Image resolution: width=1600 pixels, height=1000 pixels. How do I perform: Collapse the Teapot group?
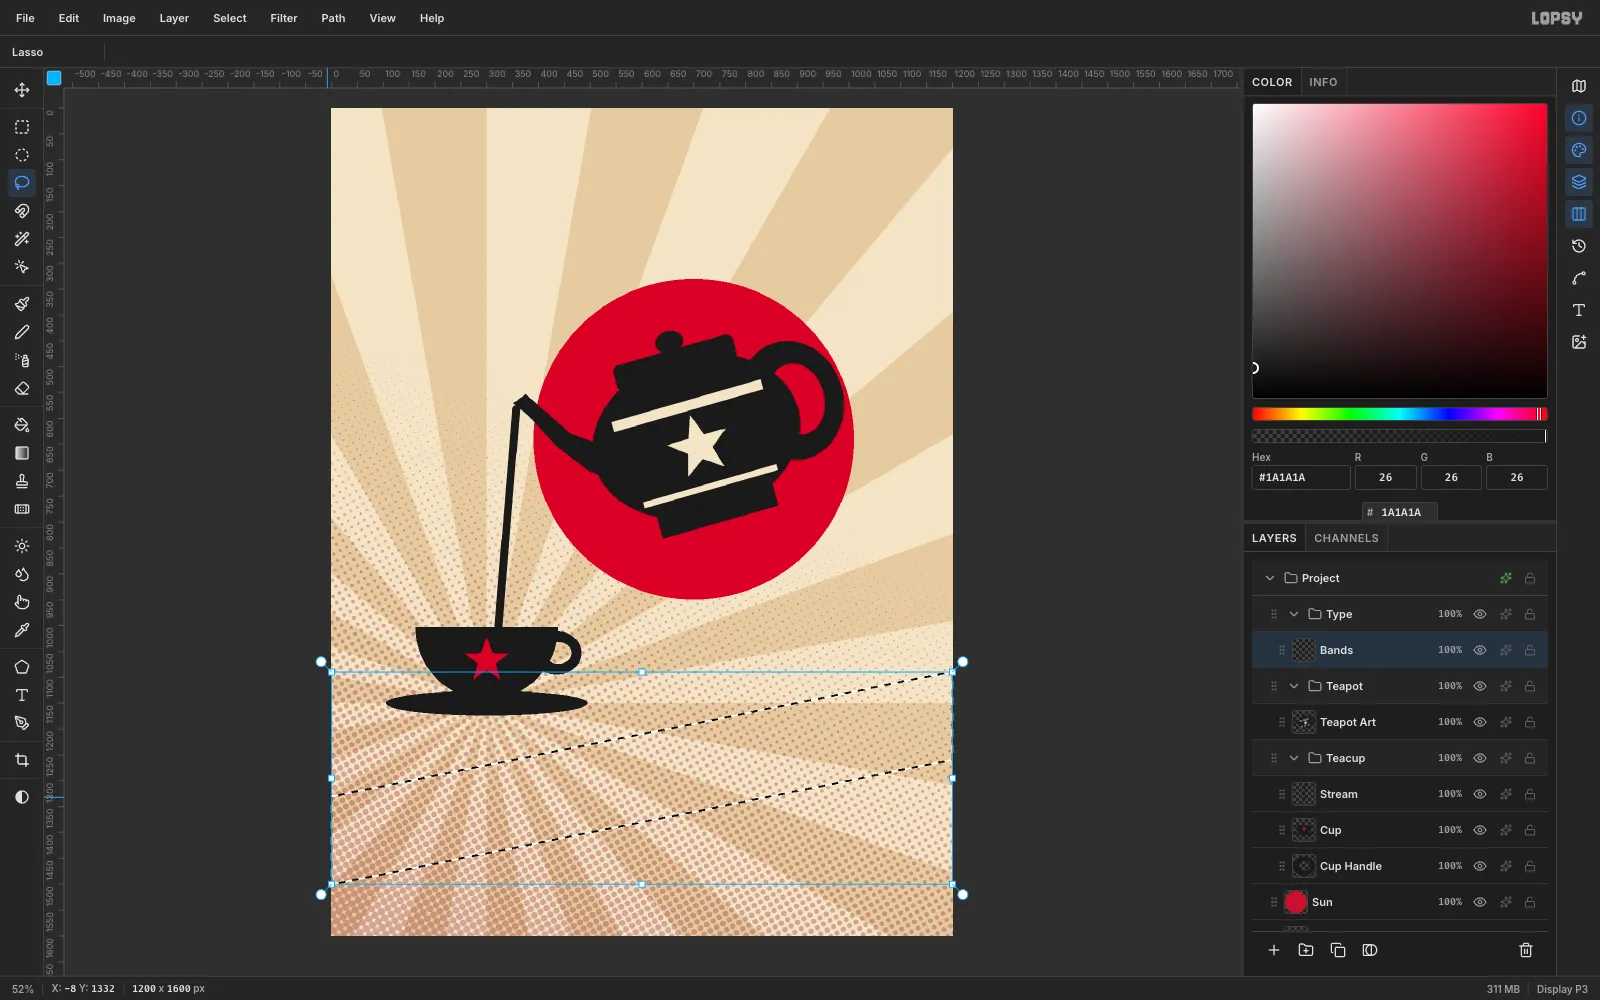pyautogui.click(x=1294, y=686)
